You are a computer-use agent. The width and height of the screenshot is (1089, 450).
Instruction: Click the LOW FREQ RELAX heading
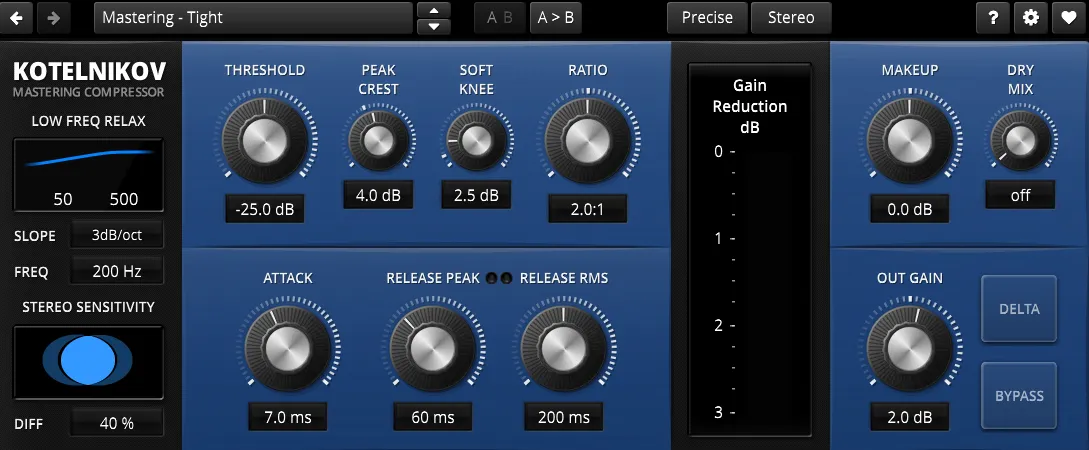pyautogui.click(x=89, y=122)
